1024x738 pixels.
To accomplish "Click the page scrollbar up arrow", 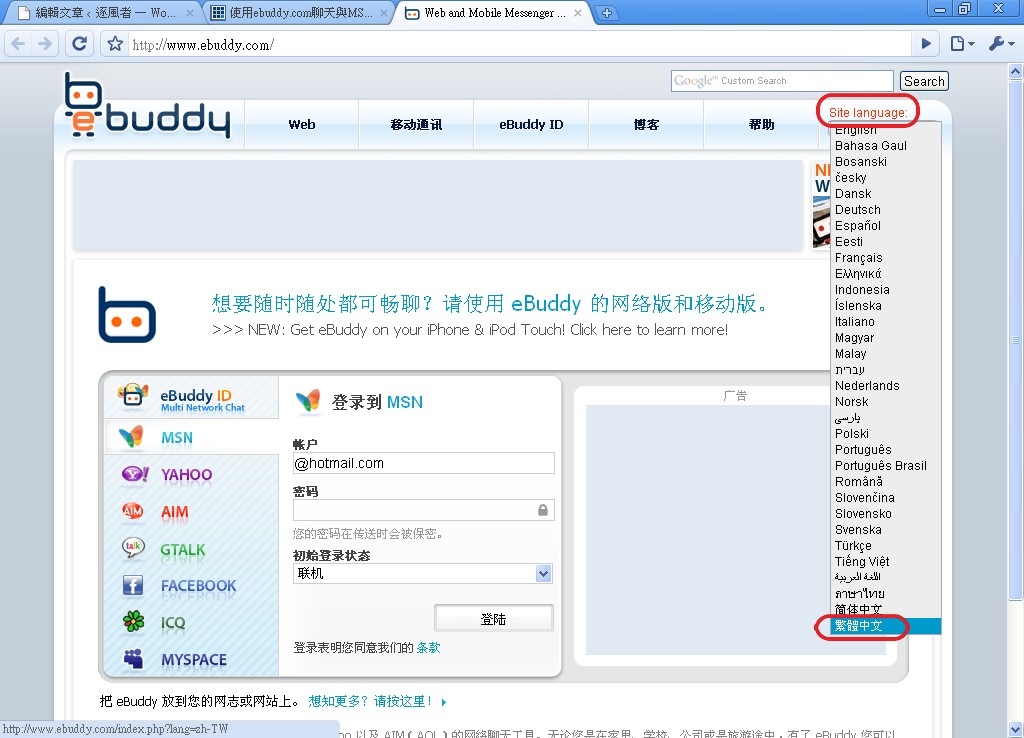I will tap(1015, 71).
